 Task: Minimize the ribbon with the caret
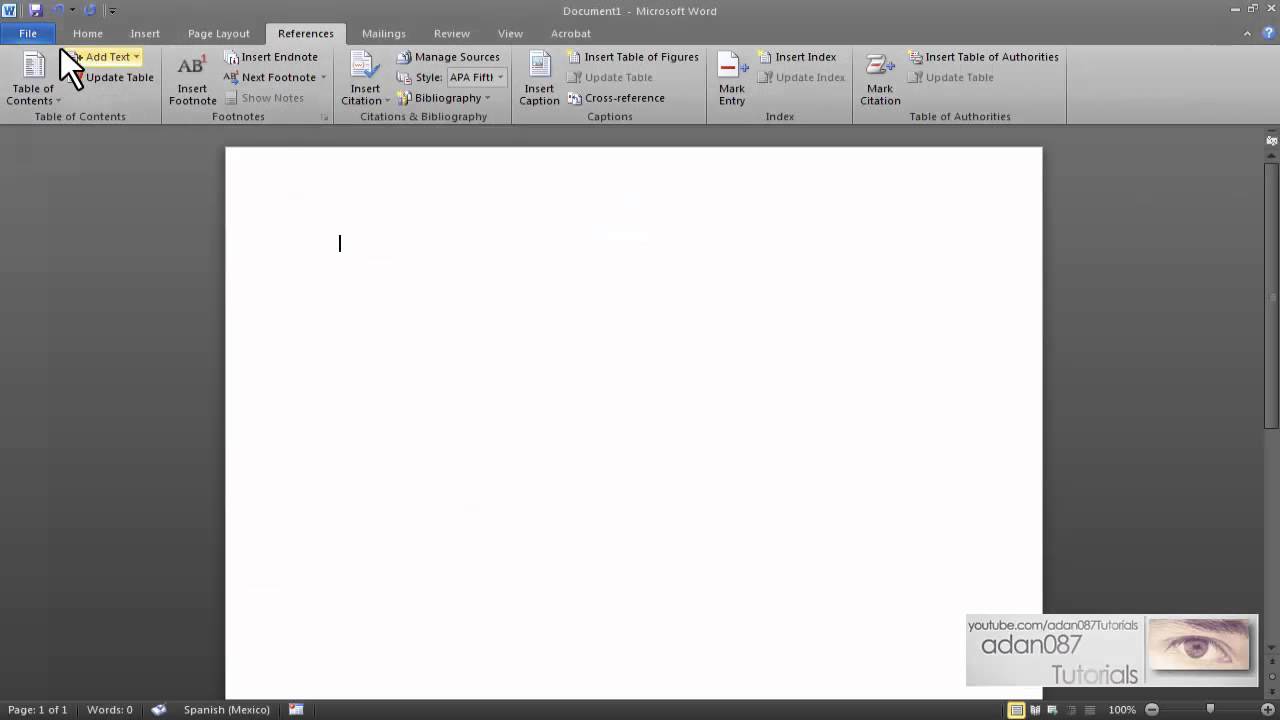[x=1248, y=33]
